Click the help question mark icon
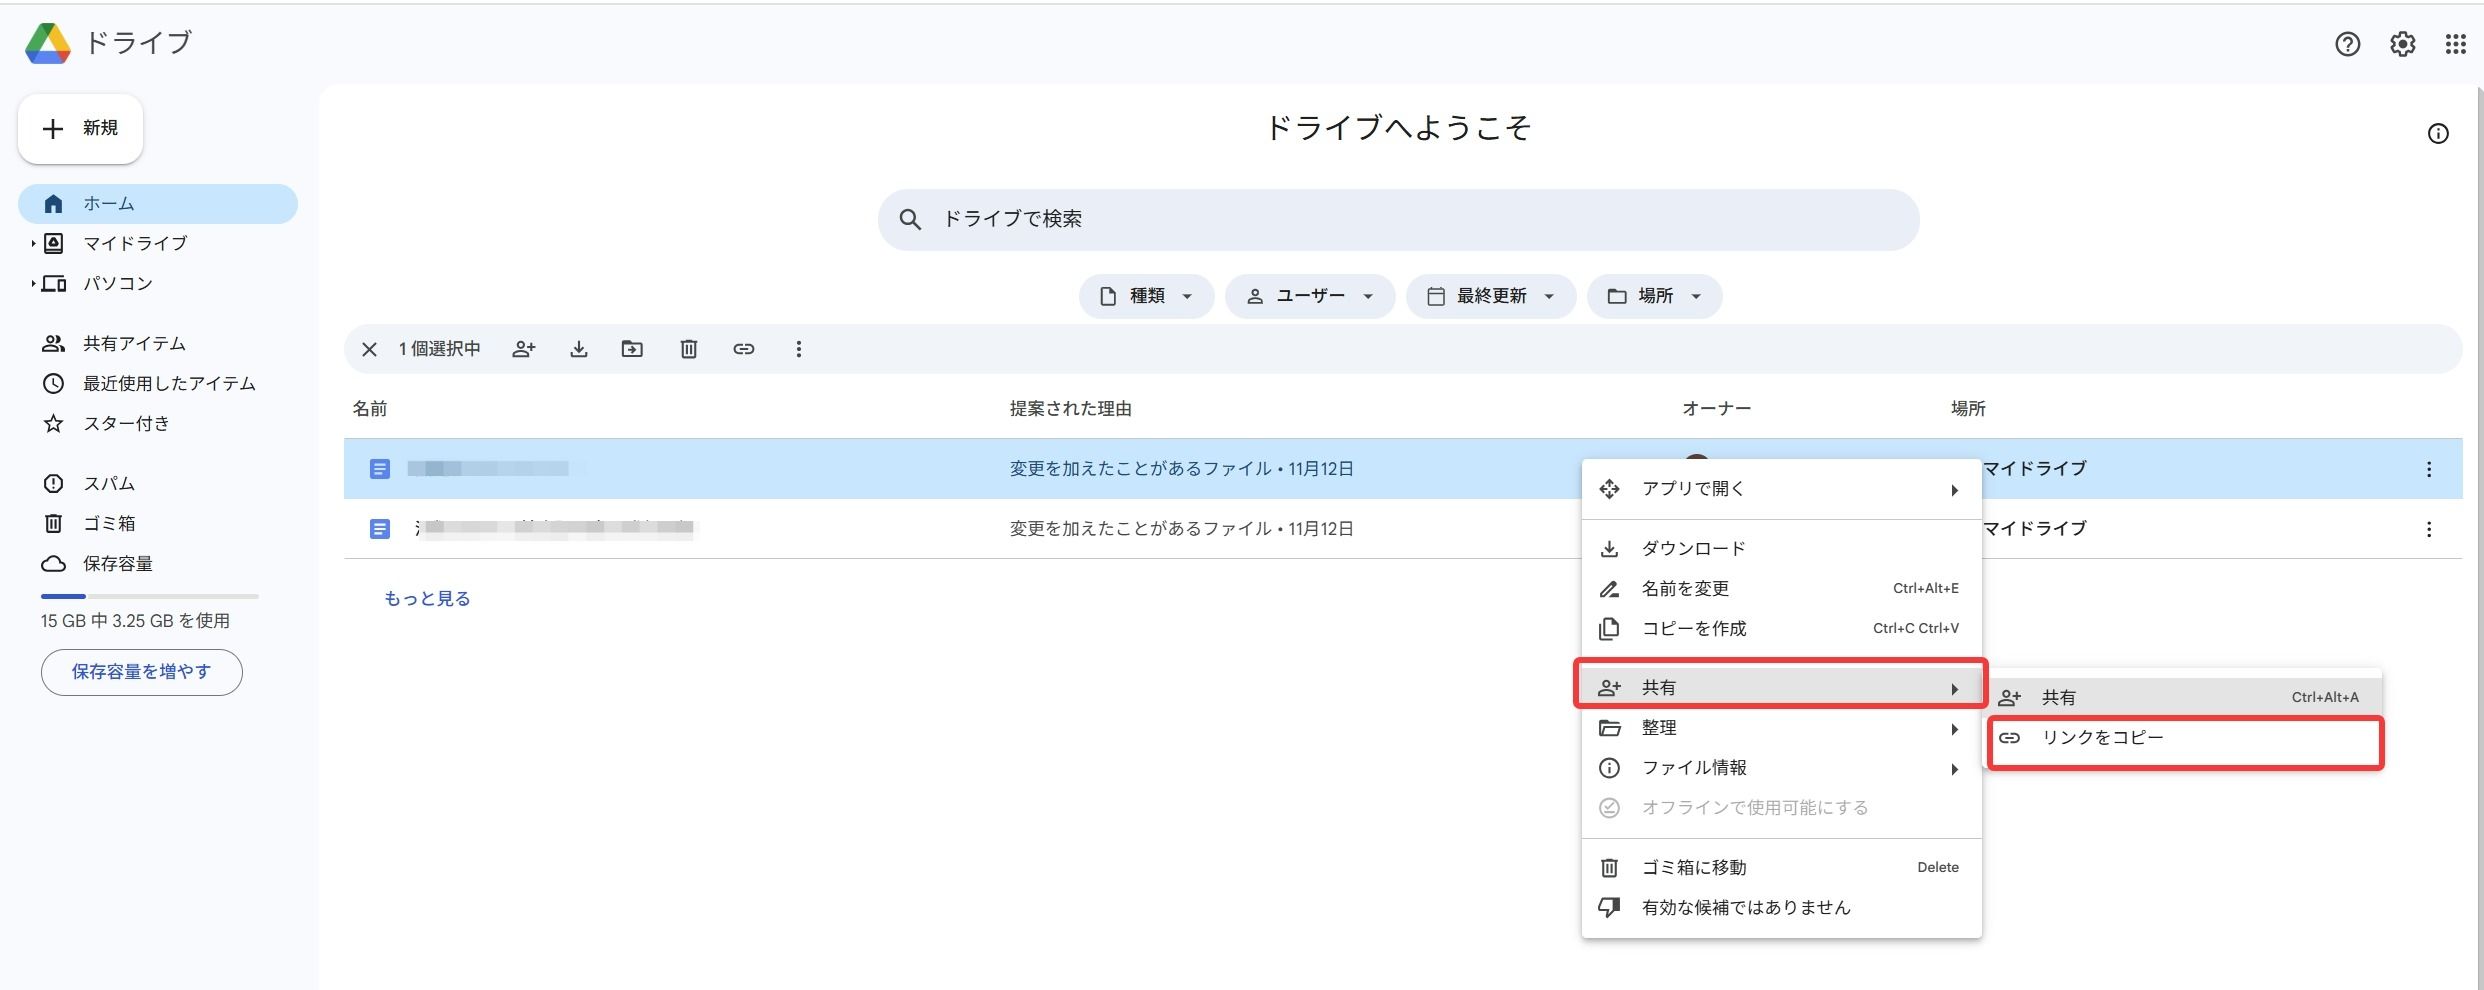This screenshot has height=990, width=2484. 2347,44
